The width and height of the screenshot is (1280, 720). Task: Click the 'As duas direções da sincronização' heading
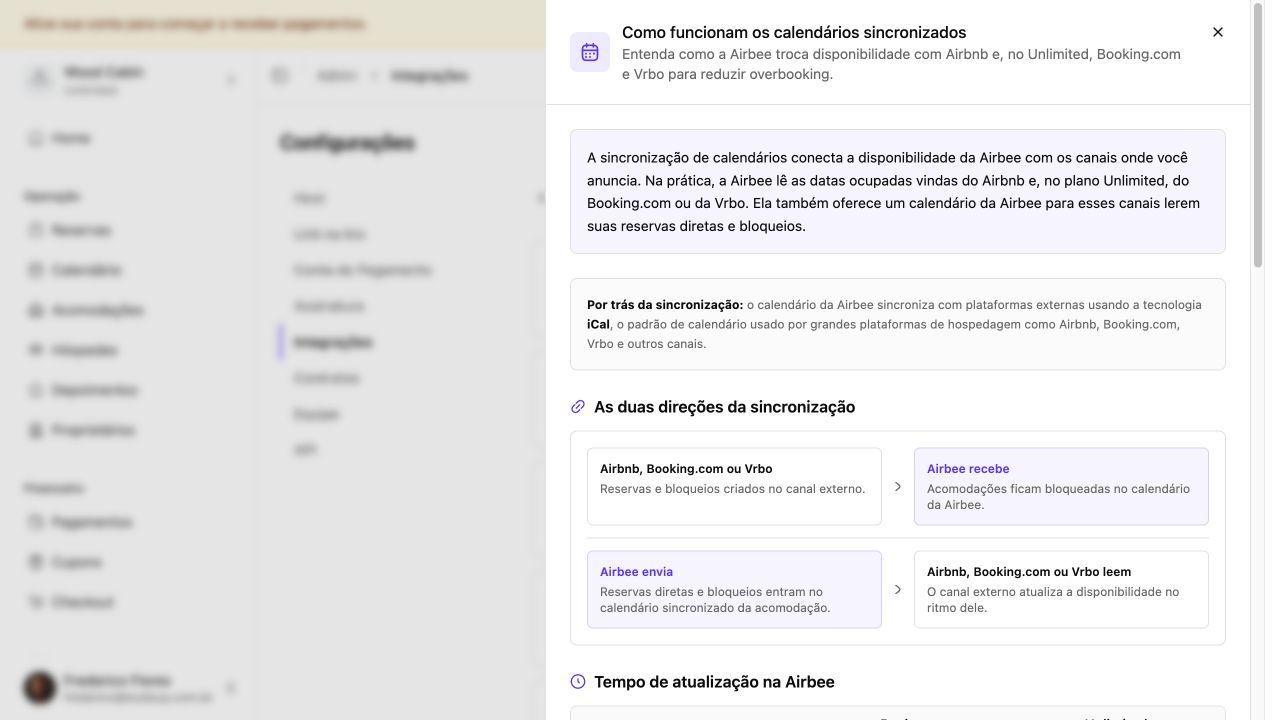tap(724, 407)
